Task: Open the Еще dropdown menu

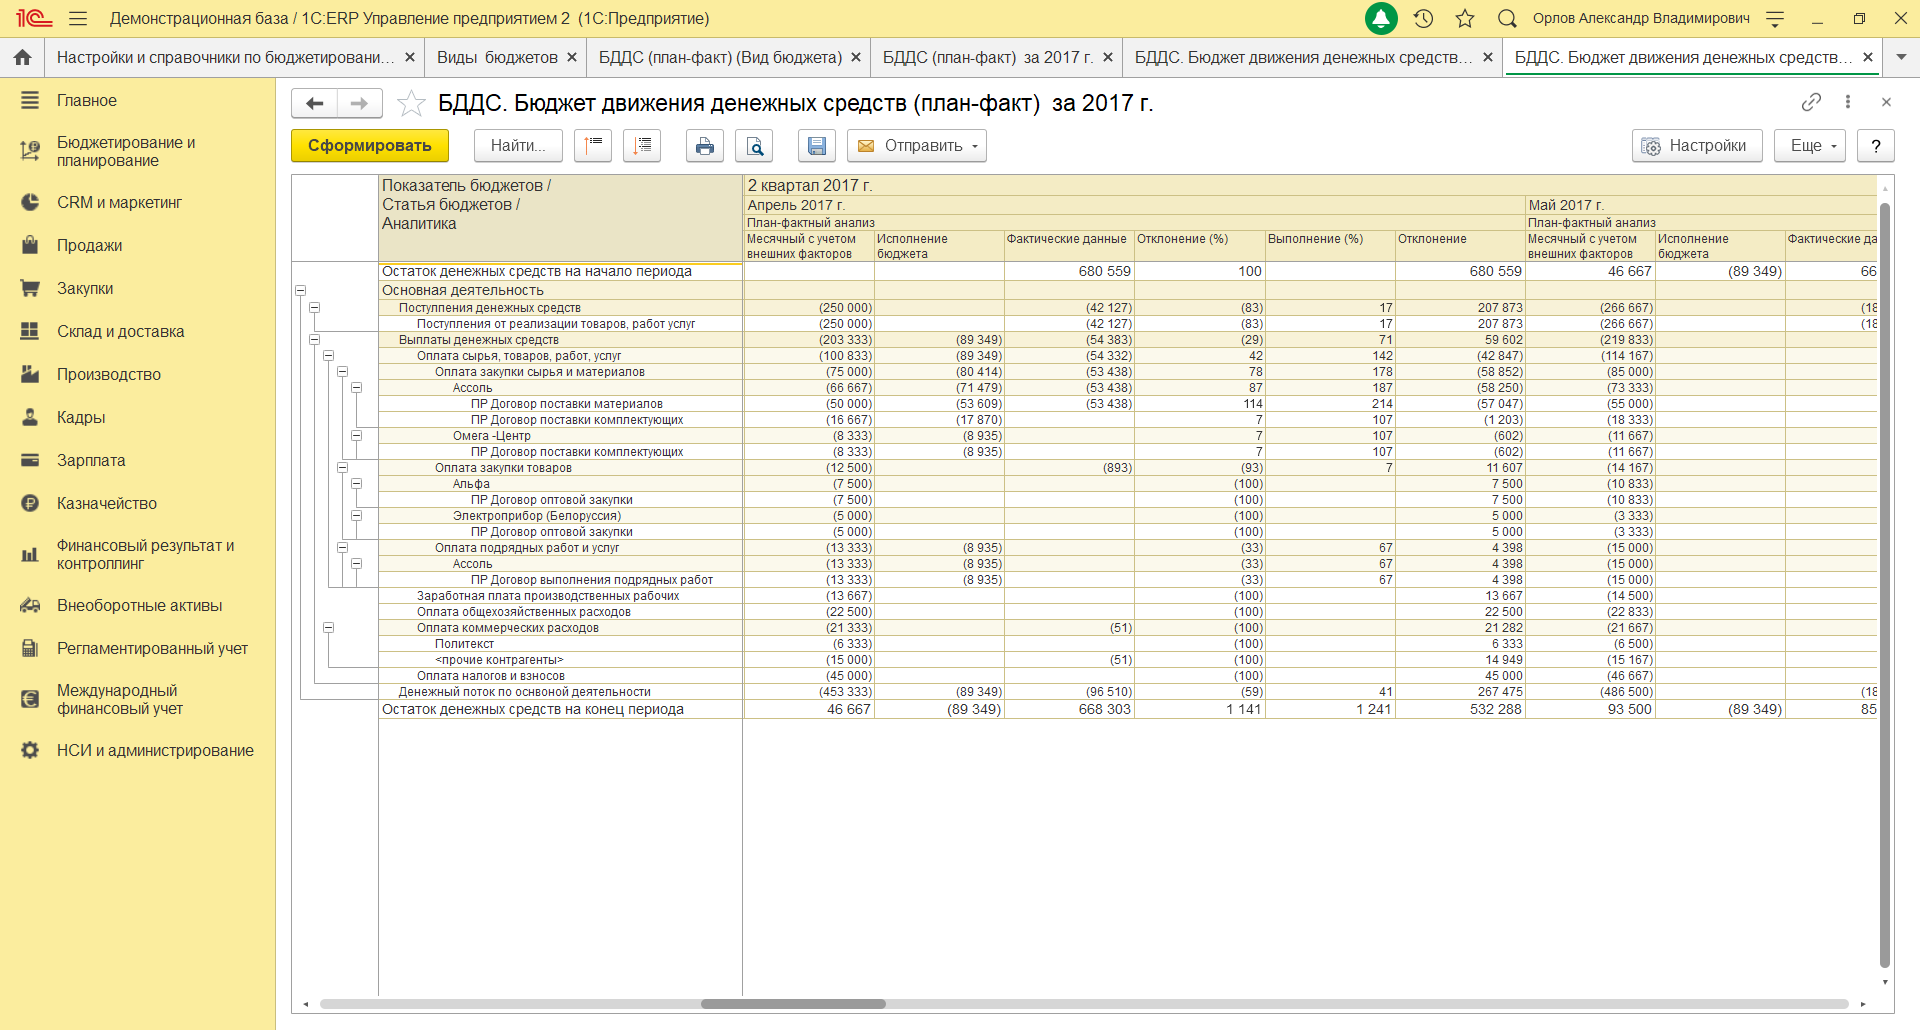Action: click(1810, 145)
